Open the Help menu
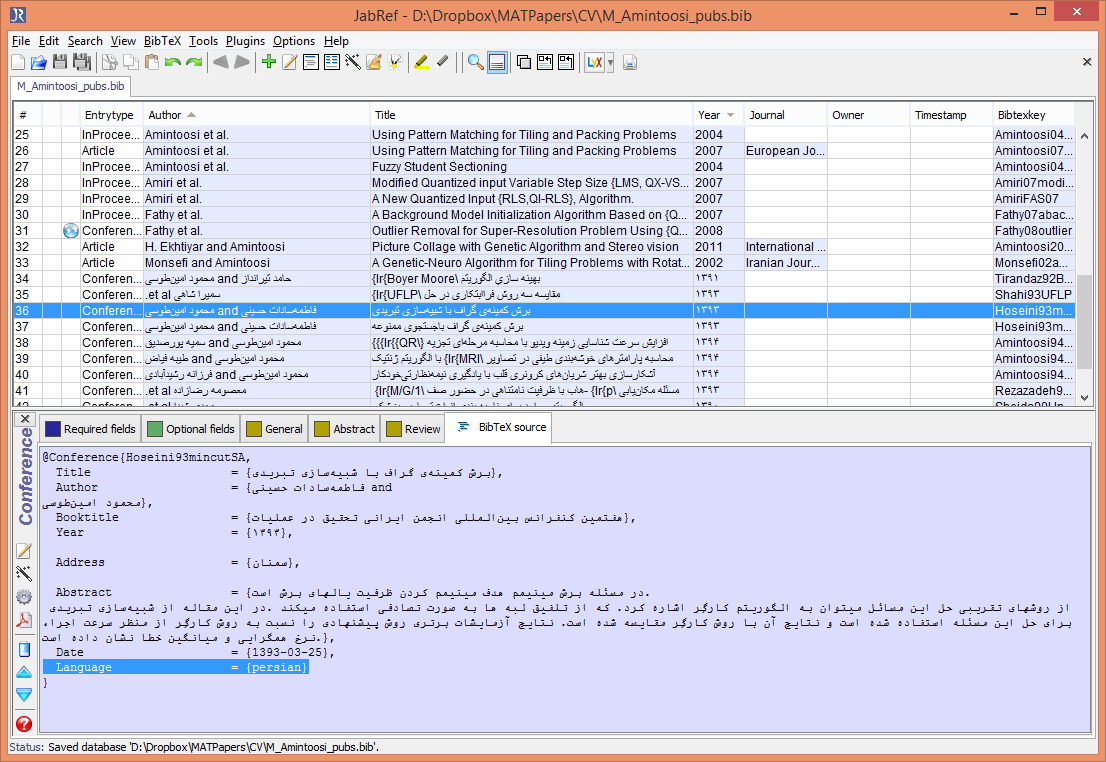 (336, 41)
